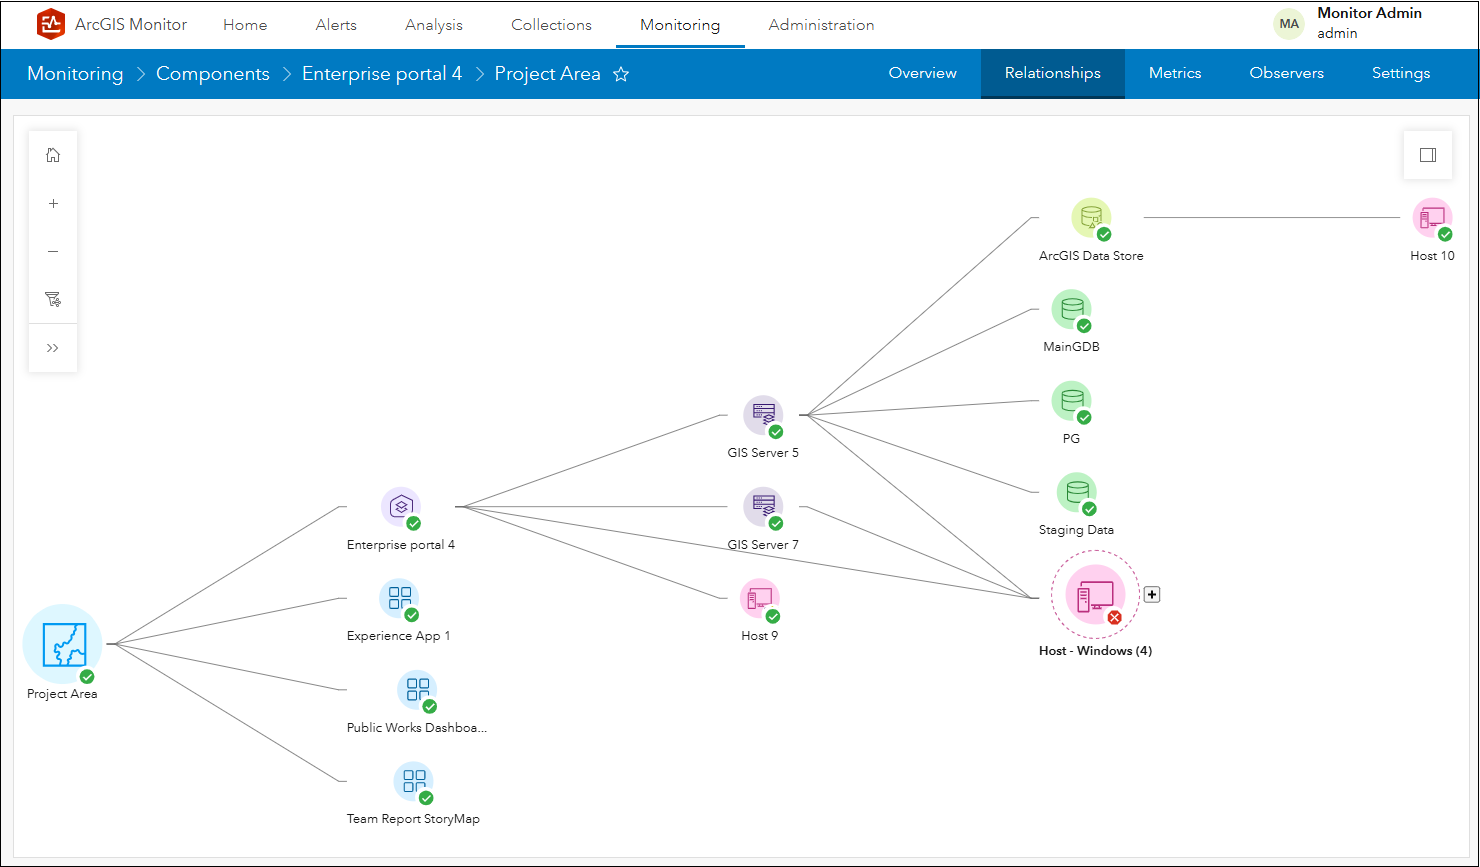Screen dimensions: 1480x867
Task: Select the Experience App 1 node icon
Action: [x=399, y=599]
